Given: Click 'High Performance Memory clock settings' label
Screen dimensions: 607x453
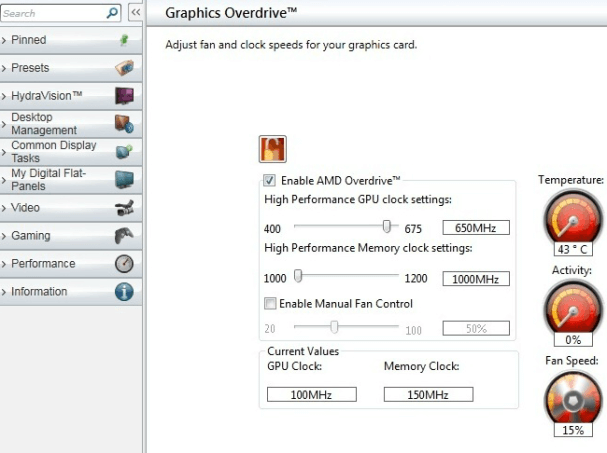Looking at the screenshot, I should [x=368, y=248].
